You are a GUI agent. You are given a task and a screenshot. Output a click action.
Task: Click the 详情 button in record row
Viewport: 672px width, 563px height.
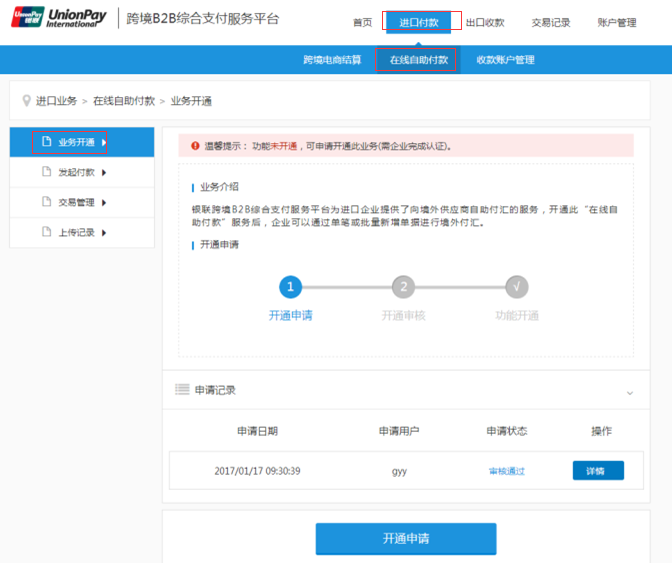point(598,470)
